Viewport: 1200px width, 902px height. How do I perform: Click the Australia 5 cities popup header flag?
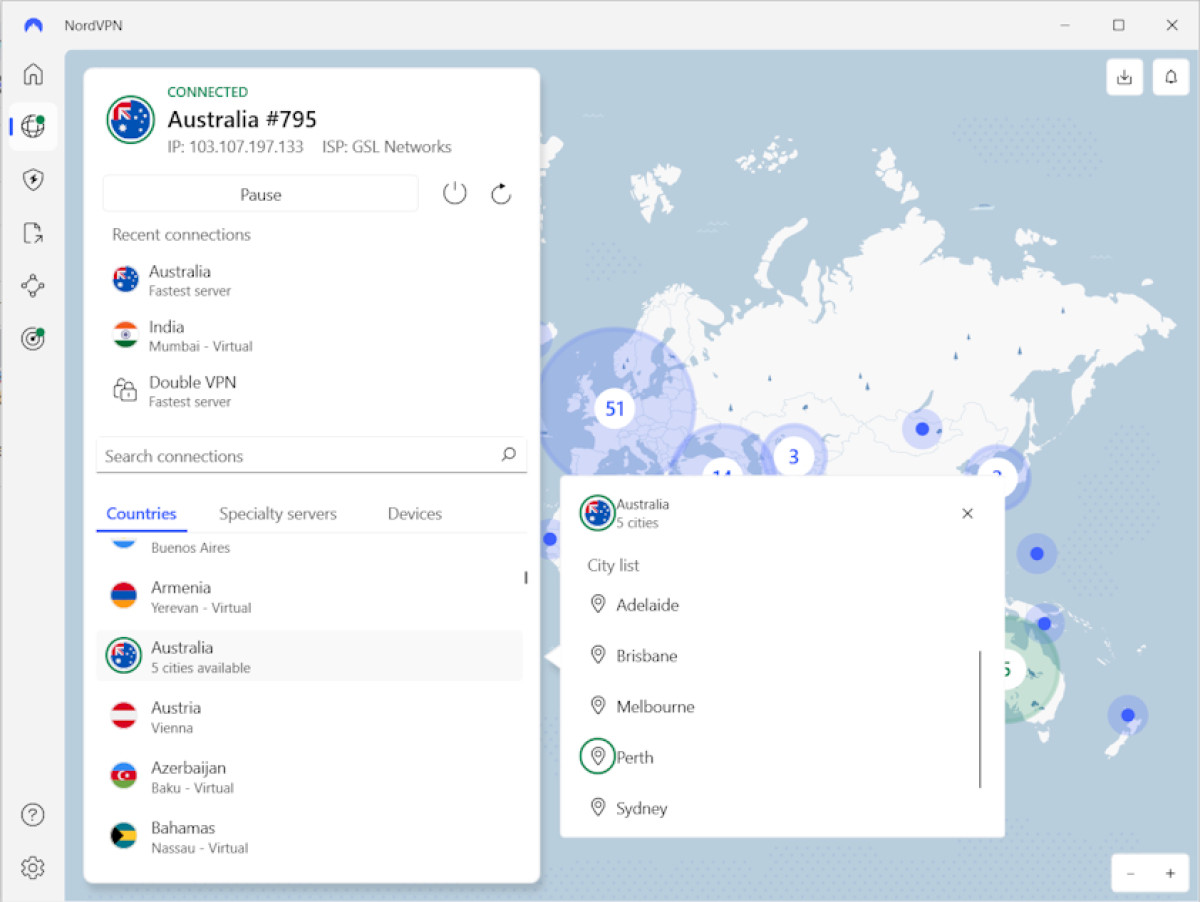click(x=597, y=512)
